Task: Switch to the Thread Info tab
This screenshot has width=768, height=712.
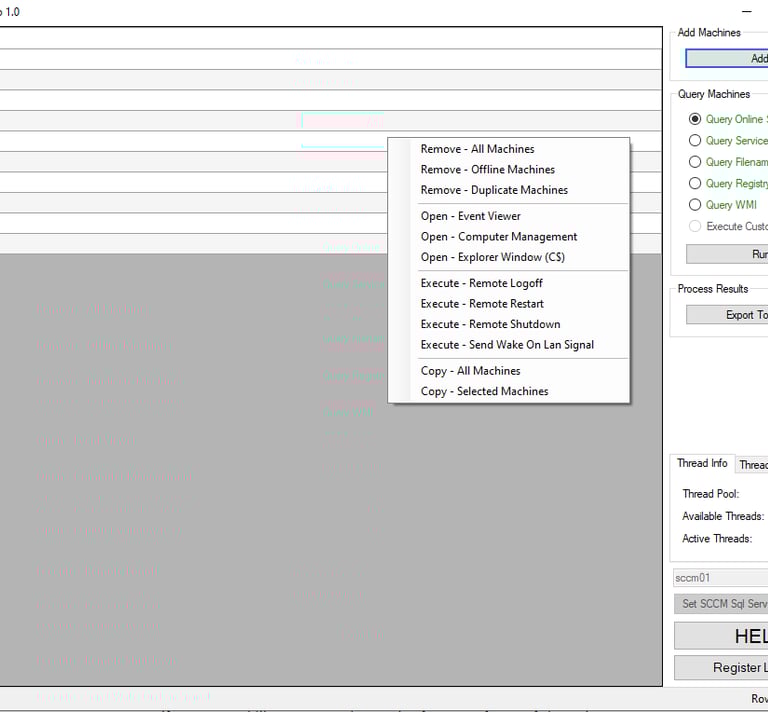Action: point(702,463)
